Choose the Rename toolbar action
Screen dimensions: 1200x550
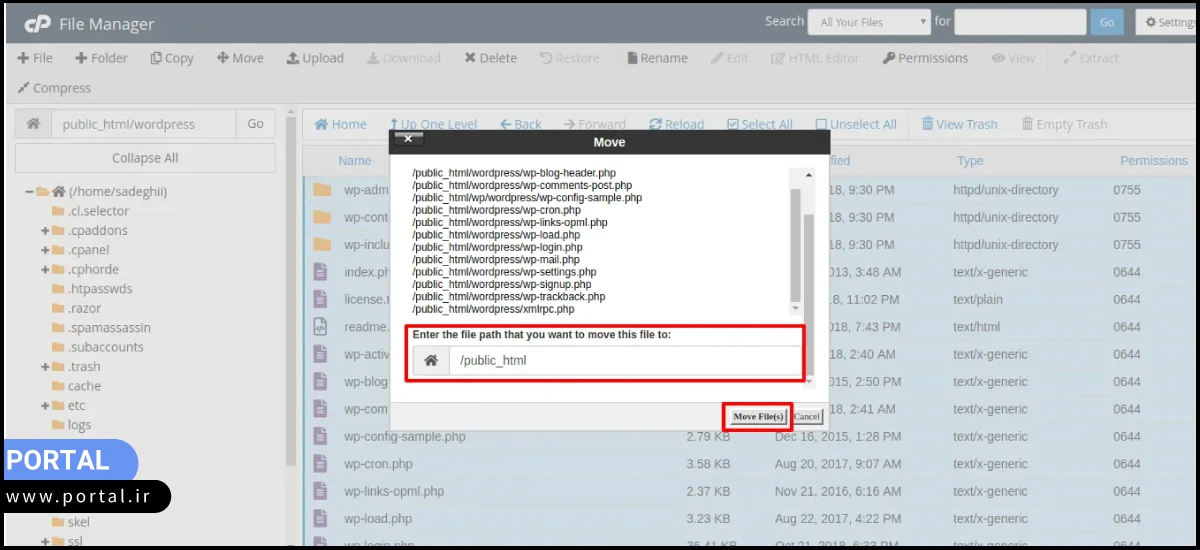pyautogui.click(x=657, y=58)
